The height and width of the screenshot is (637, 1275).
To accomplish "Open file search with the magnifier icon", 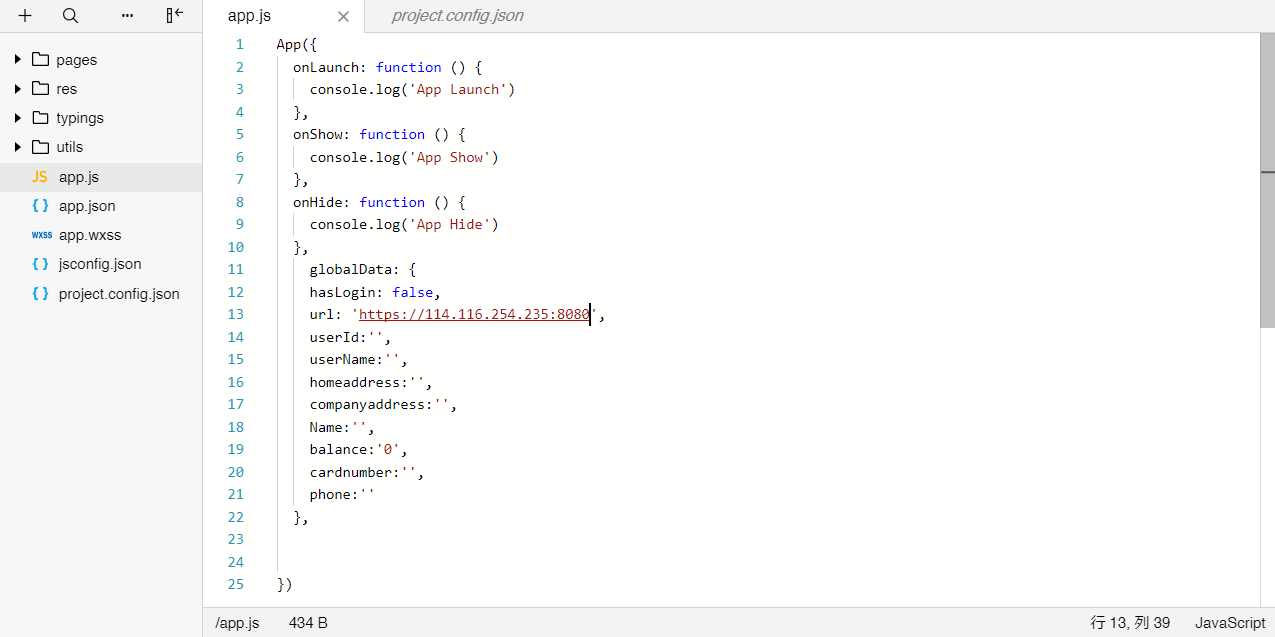I will point(70,16).
